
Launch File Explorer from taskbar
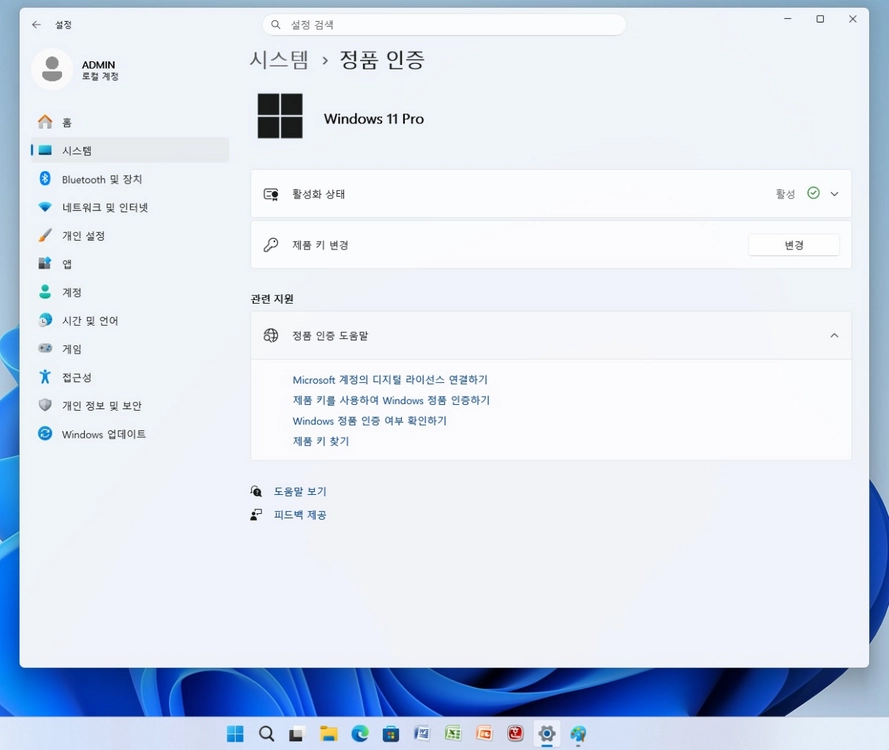point(328,734)
